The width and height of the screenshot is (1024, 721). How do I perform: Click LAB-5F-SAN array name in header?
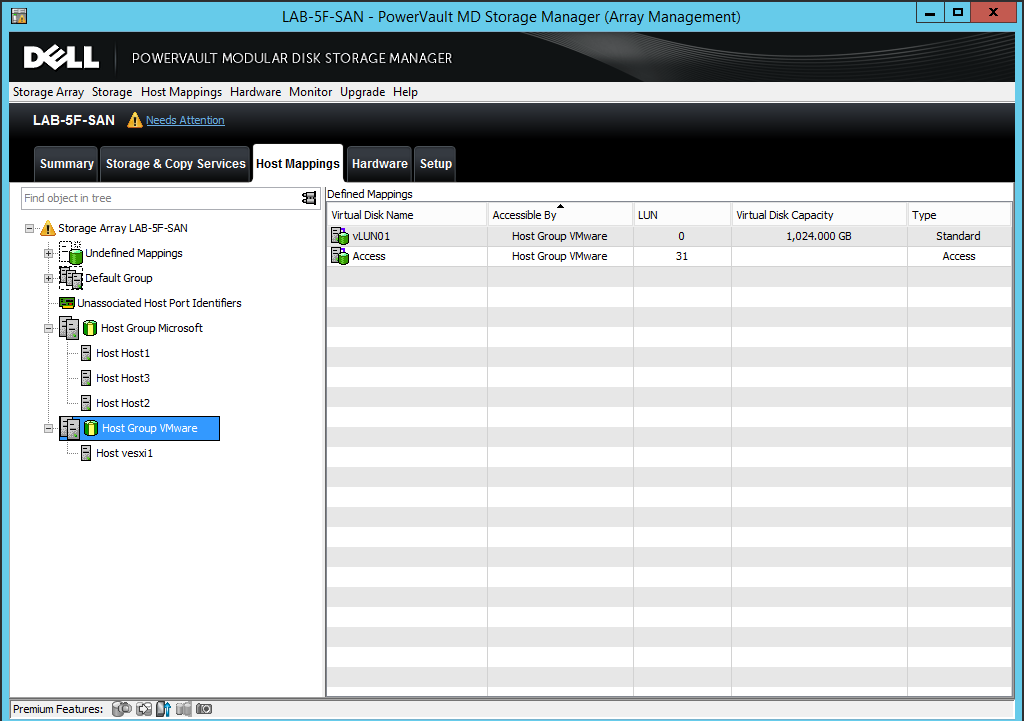[x=74, y=120]
